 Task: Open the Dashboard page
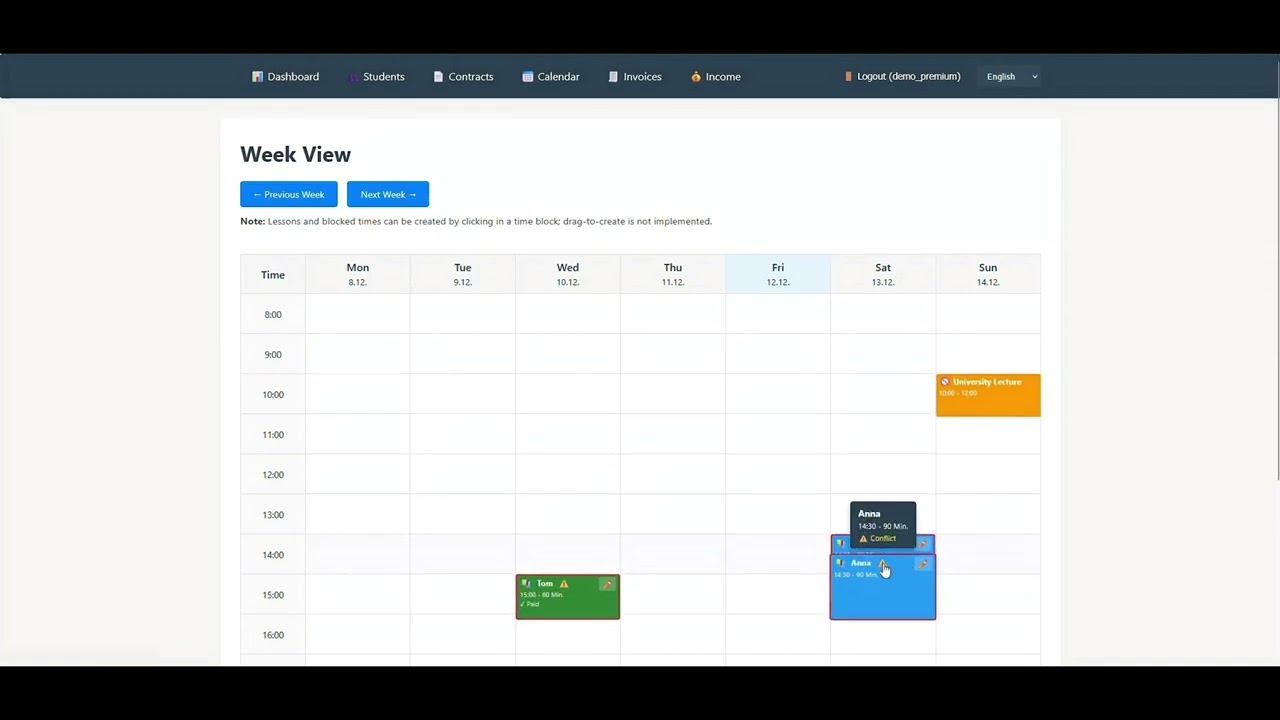click(x=286, y=76)
